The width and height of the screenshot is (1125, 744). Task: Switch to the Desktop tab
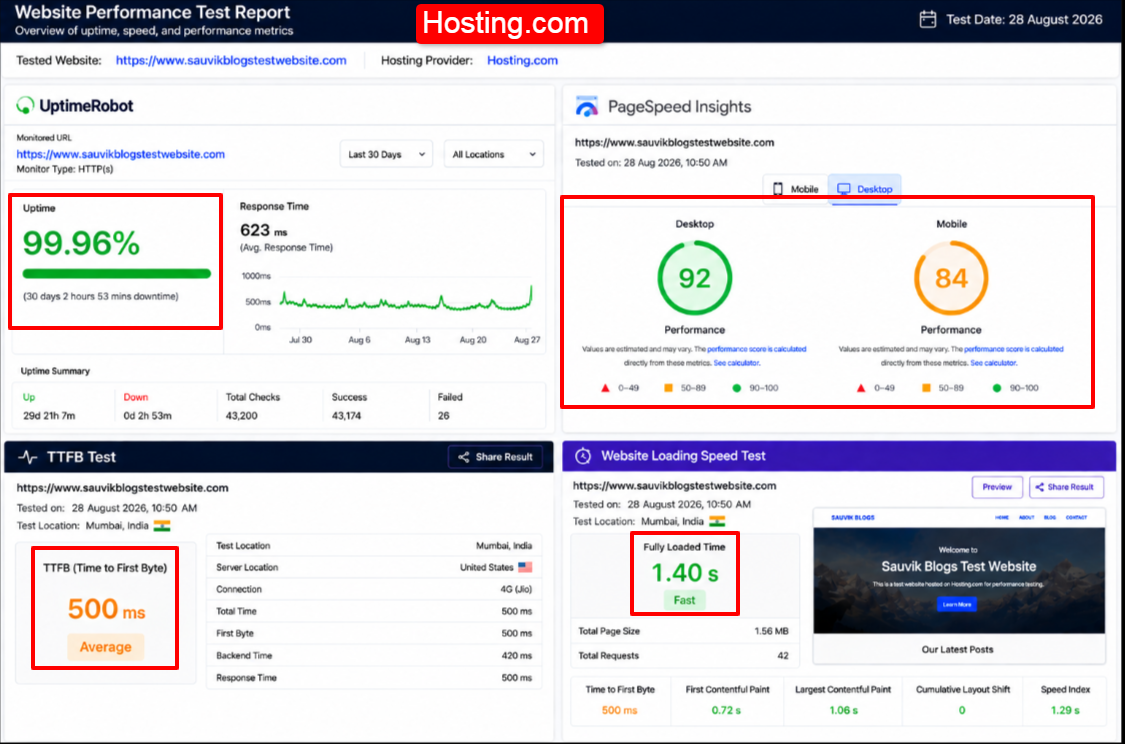pyautogui.click(x=865, y=189)
